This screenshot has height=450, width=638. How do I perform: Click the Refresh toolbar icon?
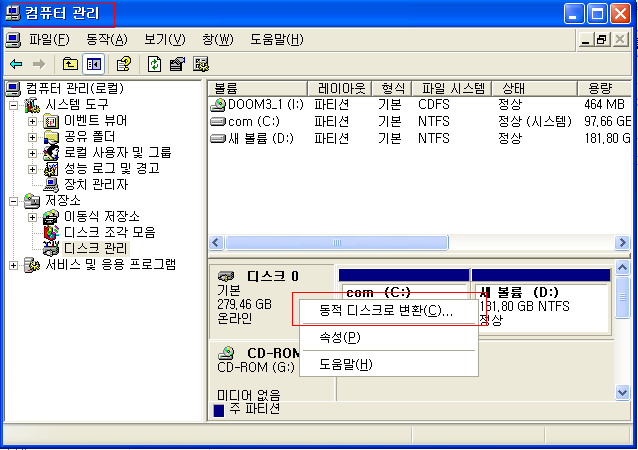coord(154,64)
